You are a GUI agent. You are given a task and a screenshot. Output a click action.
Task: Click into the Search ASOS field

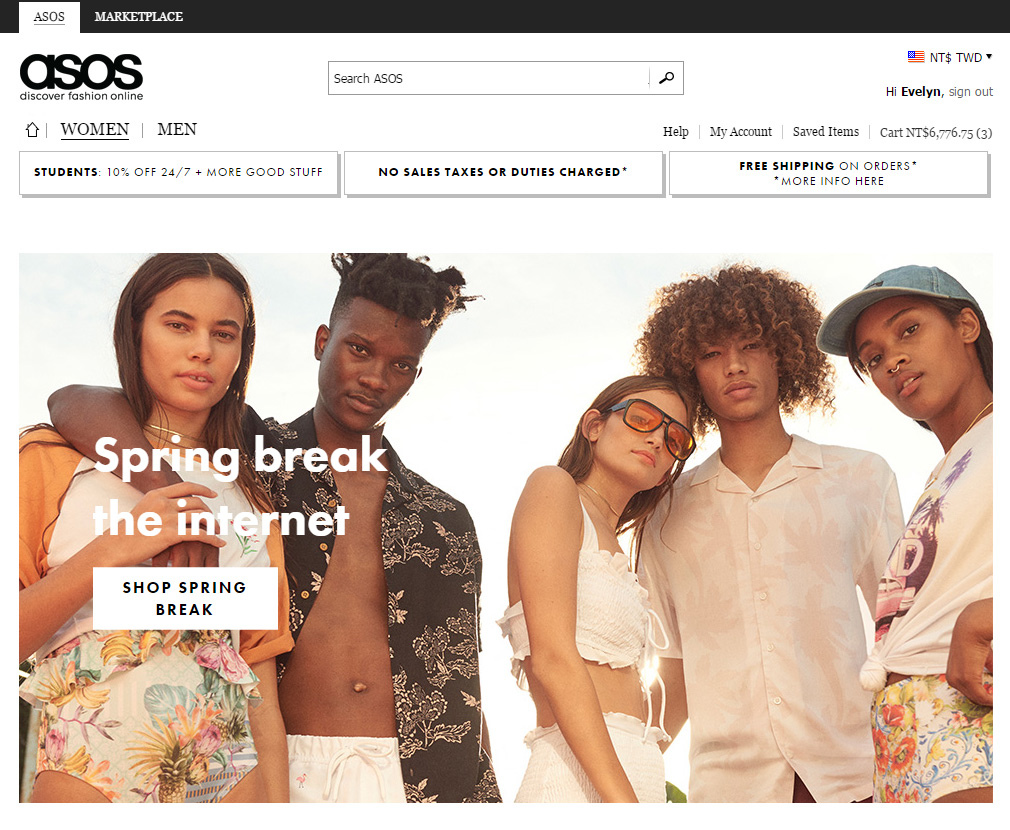click(489, 78)
